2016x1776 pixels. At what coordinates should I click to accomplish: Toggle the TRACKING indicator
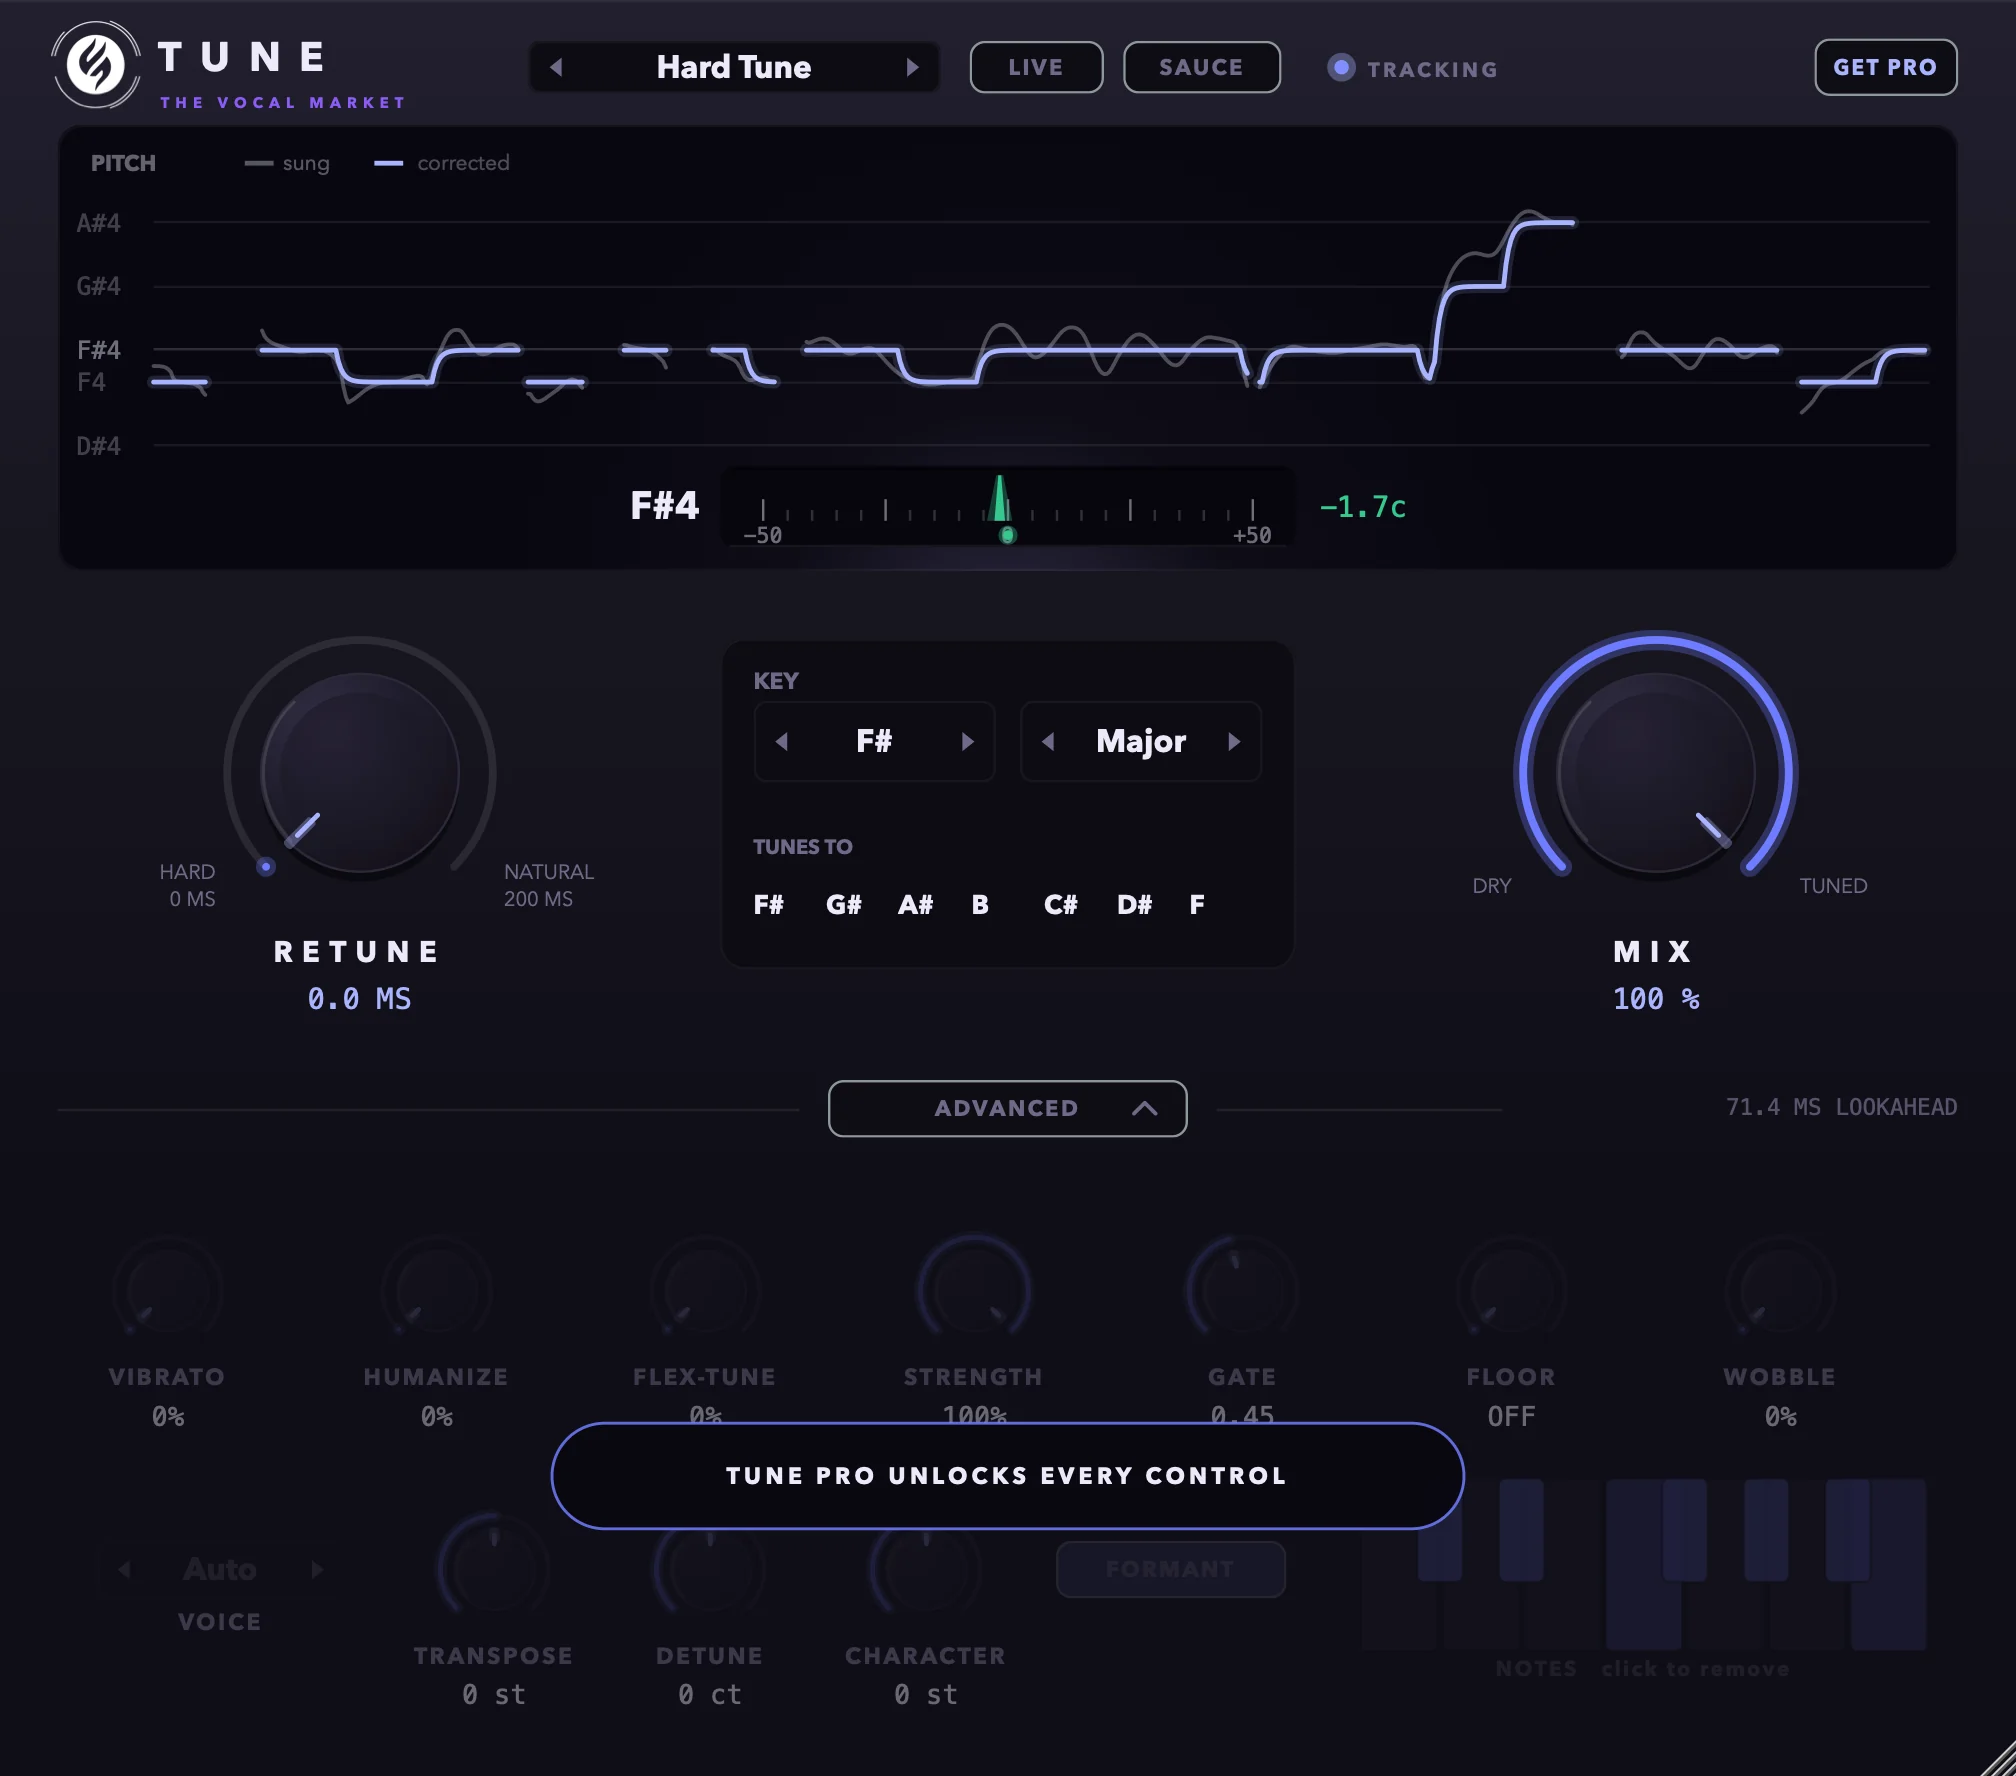coord(1412,68)
